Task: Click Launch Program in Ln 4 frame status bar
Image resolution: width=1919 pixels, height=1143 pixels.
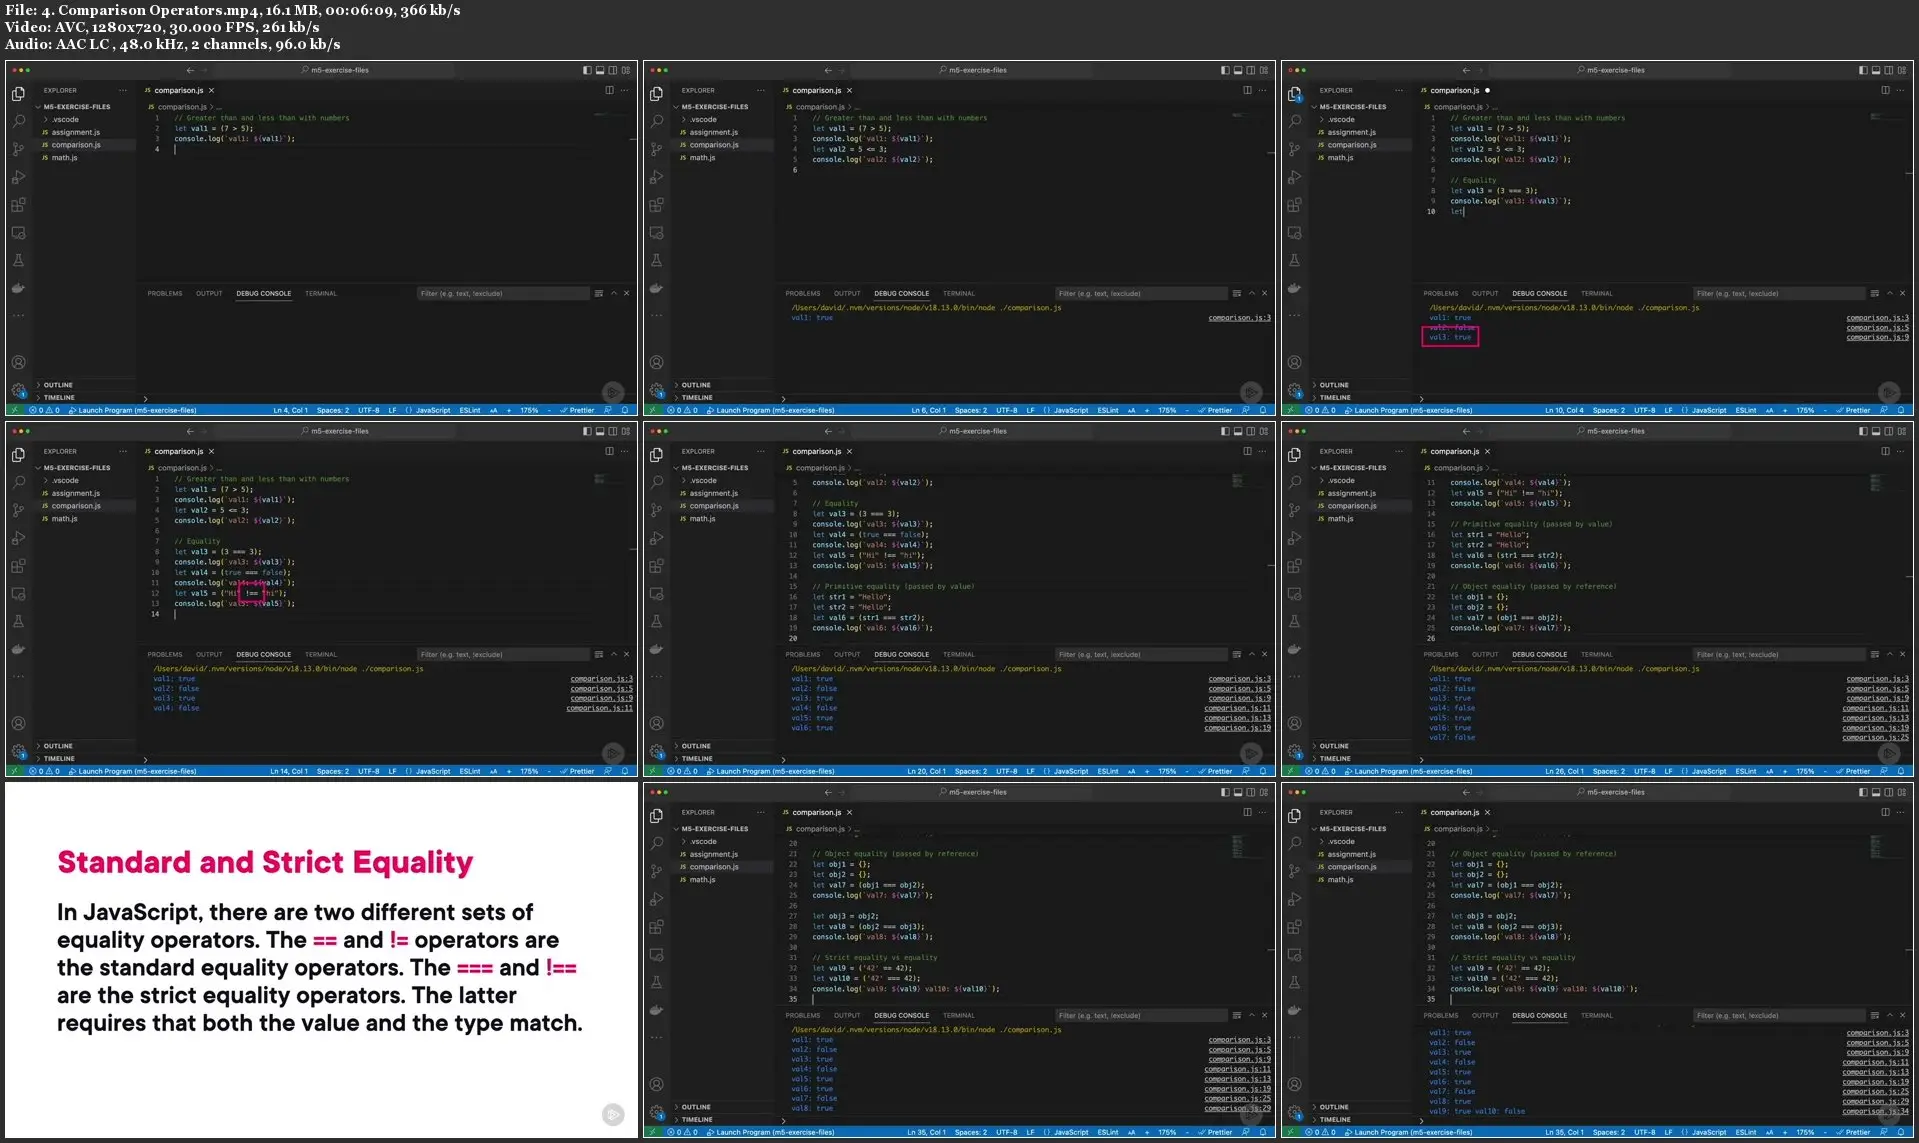Action: pyautogui.click(x=133, y=410)
